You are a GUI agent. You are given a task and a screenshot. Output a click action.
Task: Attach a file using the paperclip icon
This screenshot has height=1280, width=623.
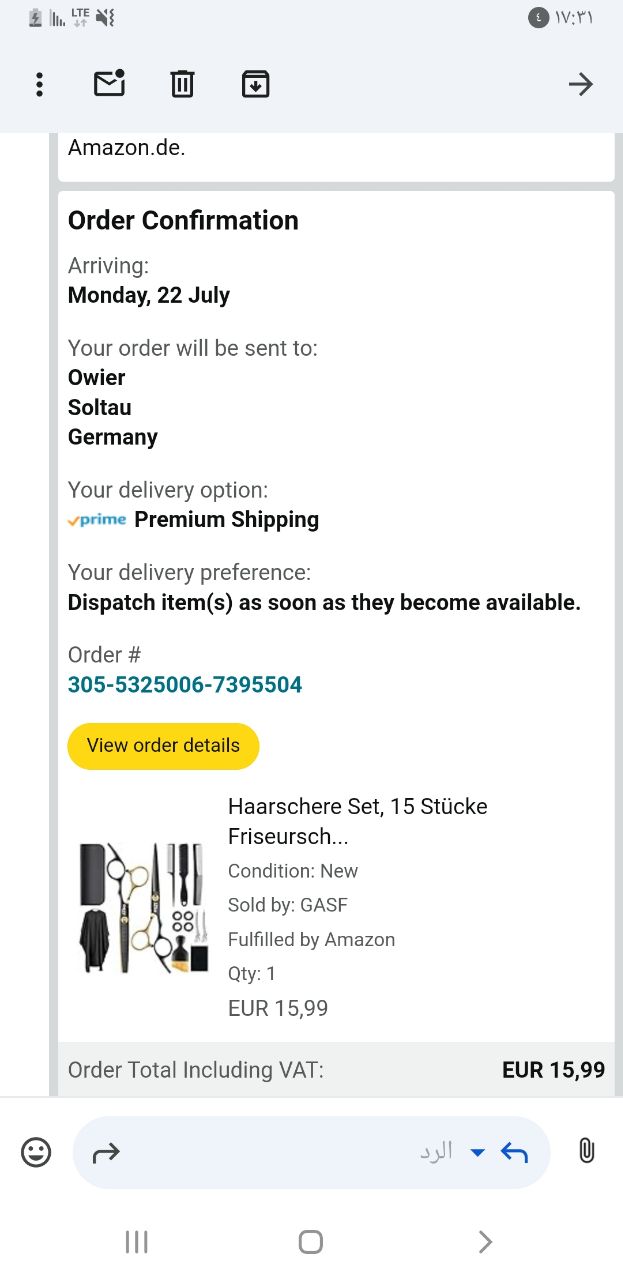pyautogui.click(x=587, y=1152)
